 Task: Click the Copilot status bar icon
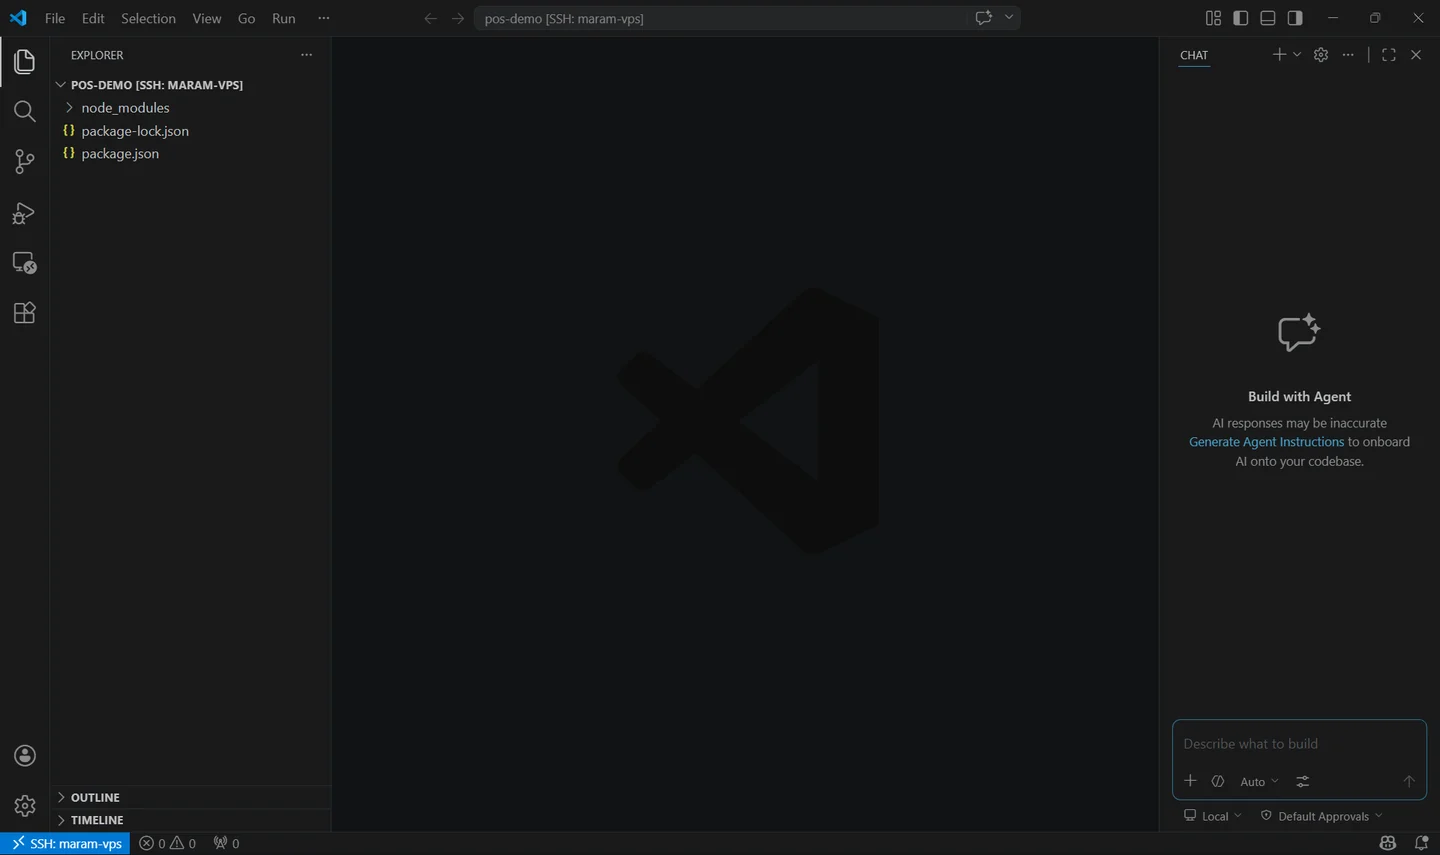[1388, 843]
